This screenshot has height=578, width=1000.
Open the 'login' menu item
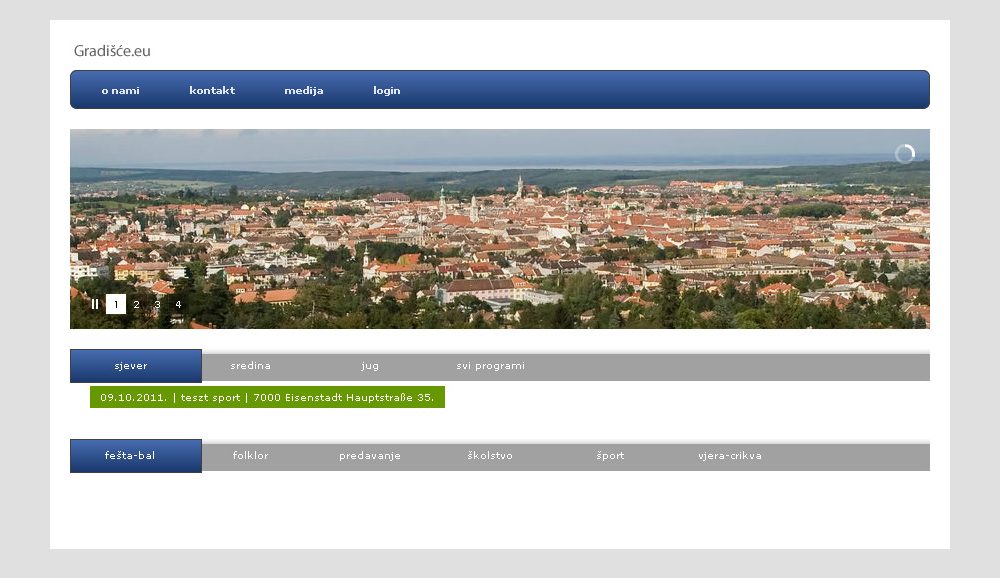click(386, 91)
